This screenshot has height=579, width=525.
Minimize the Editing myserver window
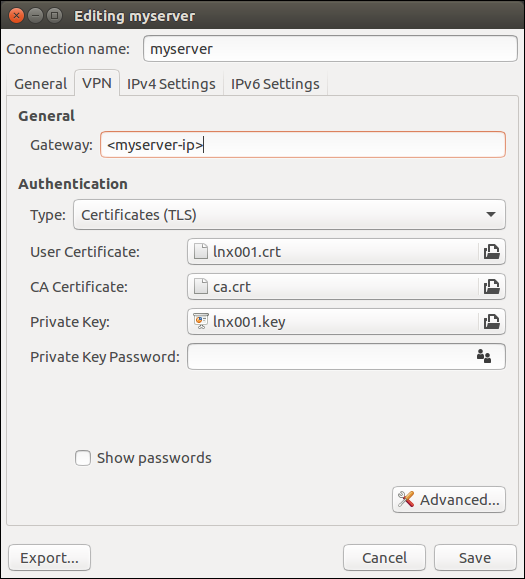[35, 16]
